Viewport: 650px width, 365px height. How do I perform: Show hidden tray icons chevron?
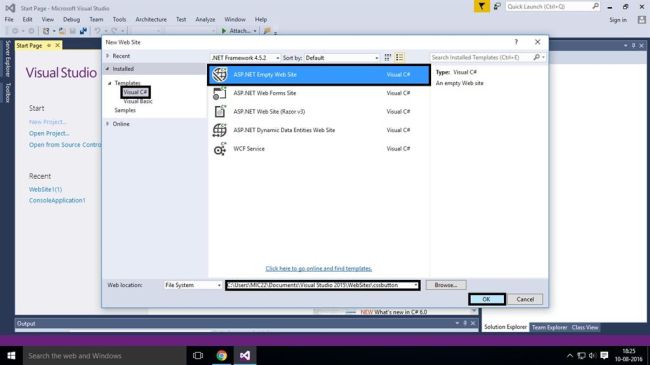(x=570, y=355)
